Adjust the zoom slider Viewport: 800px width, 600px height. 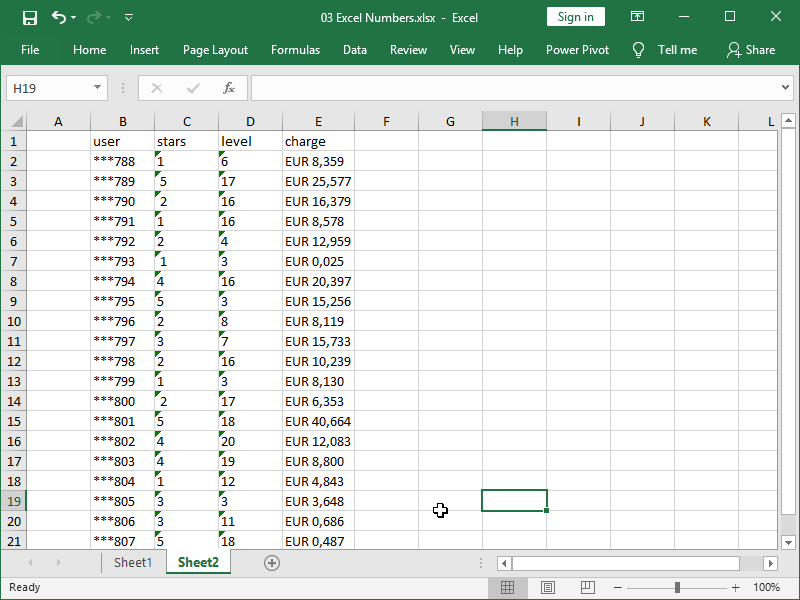(x=677, y=587)
